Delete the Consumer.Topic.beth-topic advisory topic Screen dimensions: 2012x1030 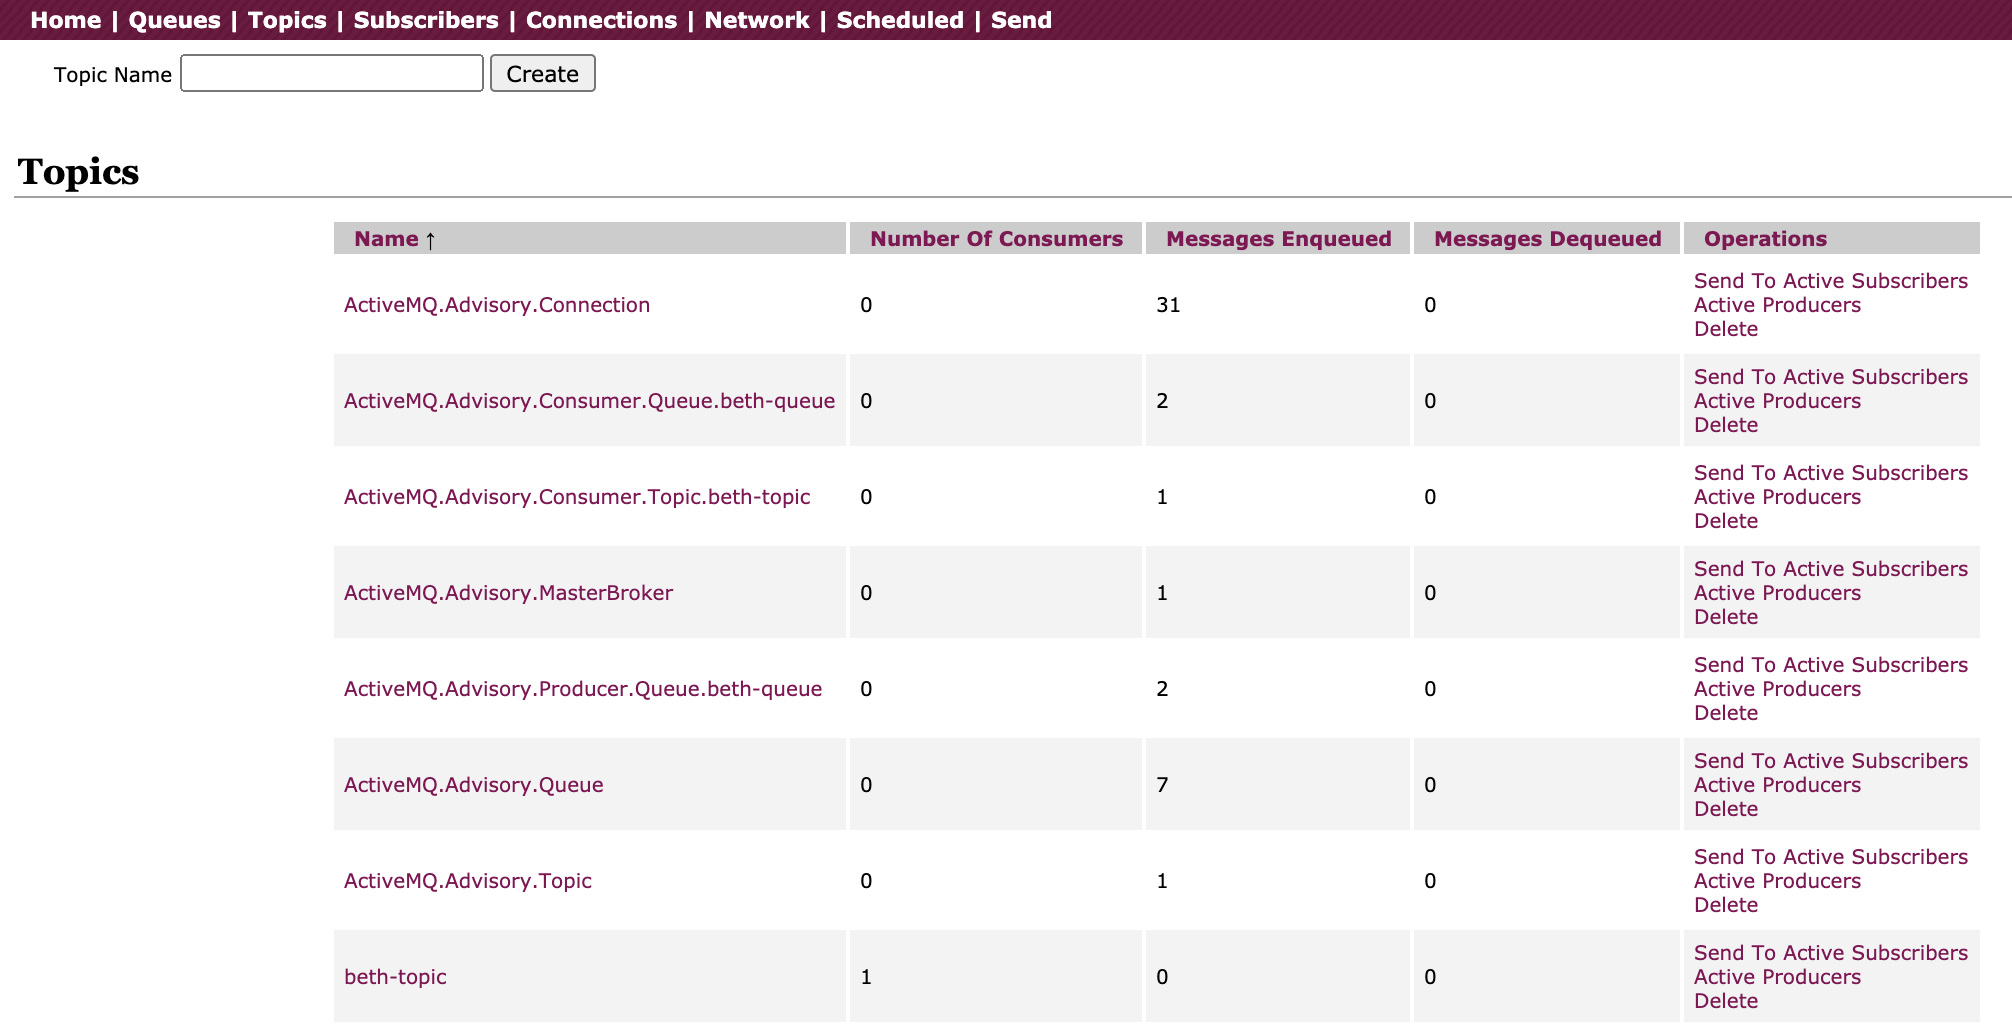click(x=1726, y=521)
